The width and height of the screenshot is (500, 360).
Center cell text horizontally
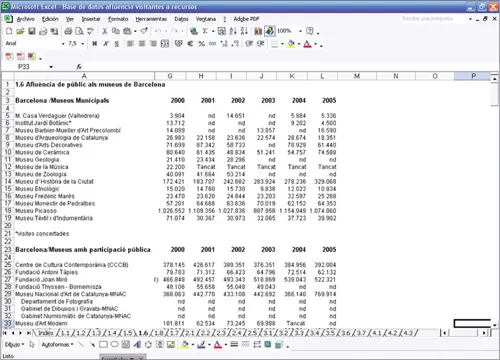142,44
